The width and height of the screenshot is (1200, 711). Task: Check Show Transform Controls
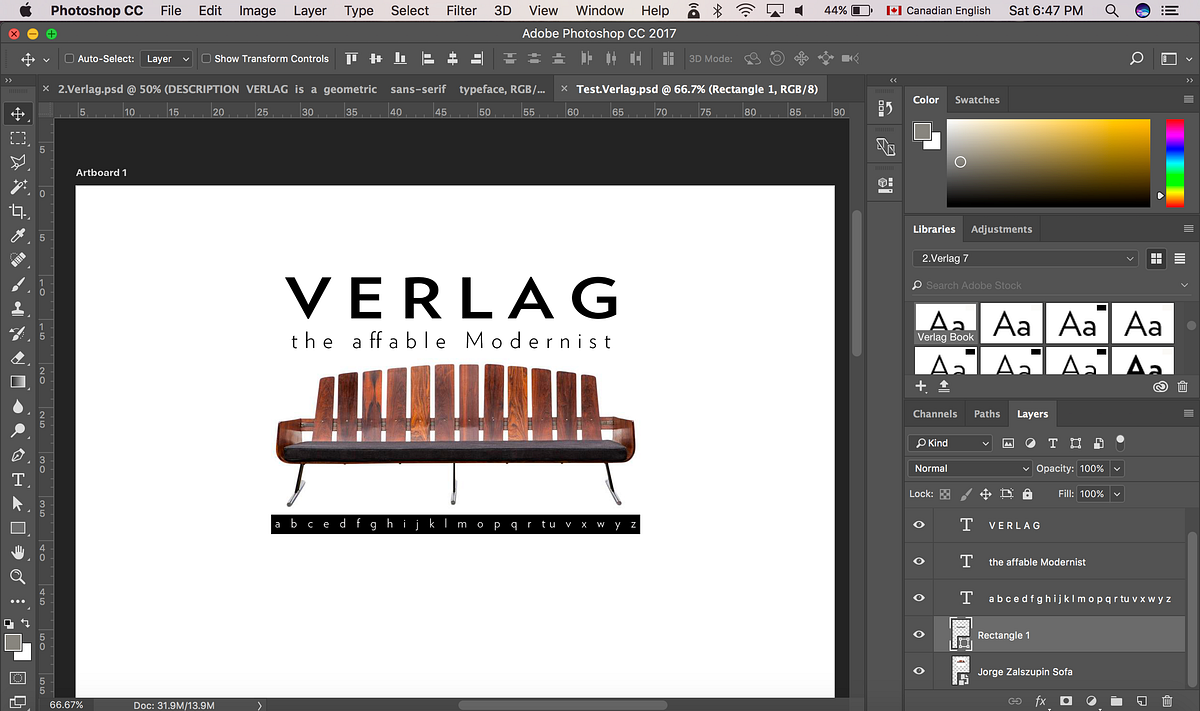pos(206,59)
